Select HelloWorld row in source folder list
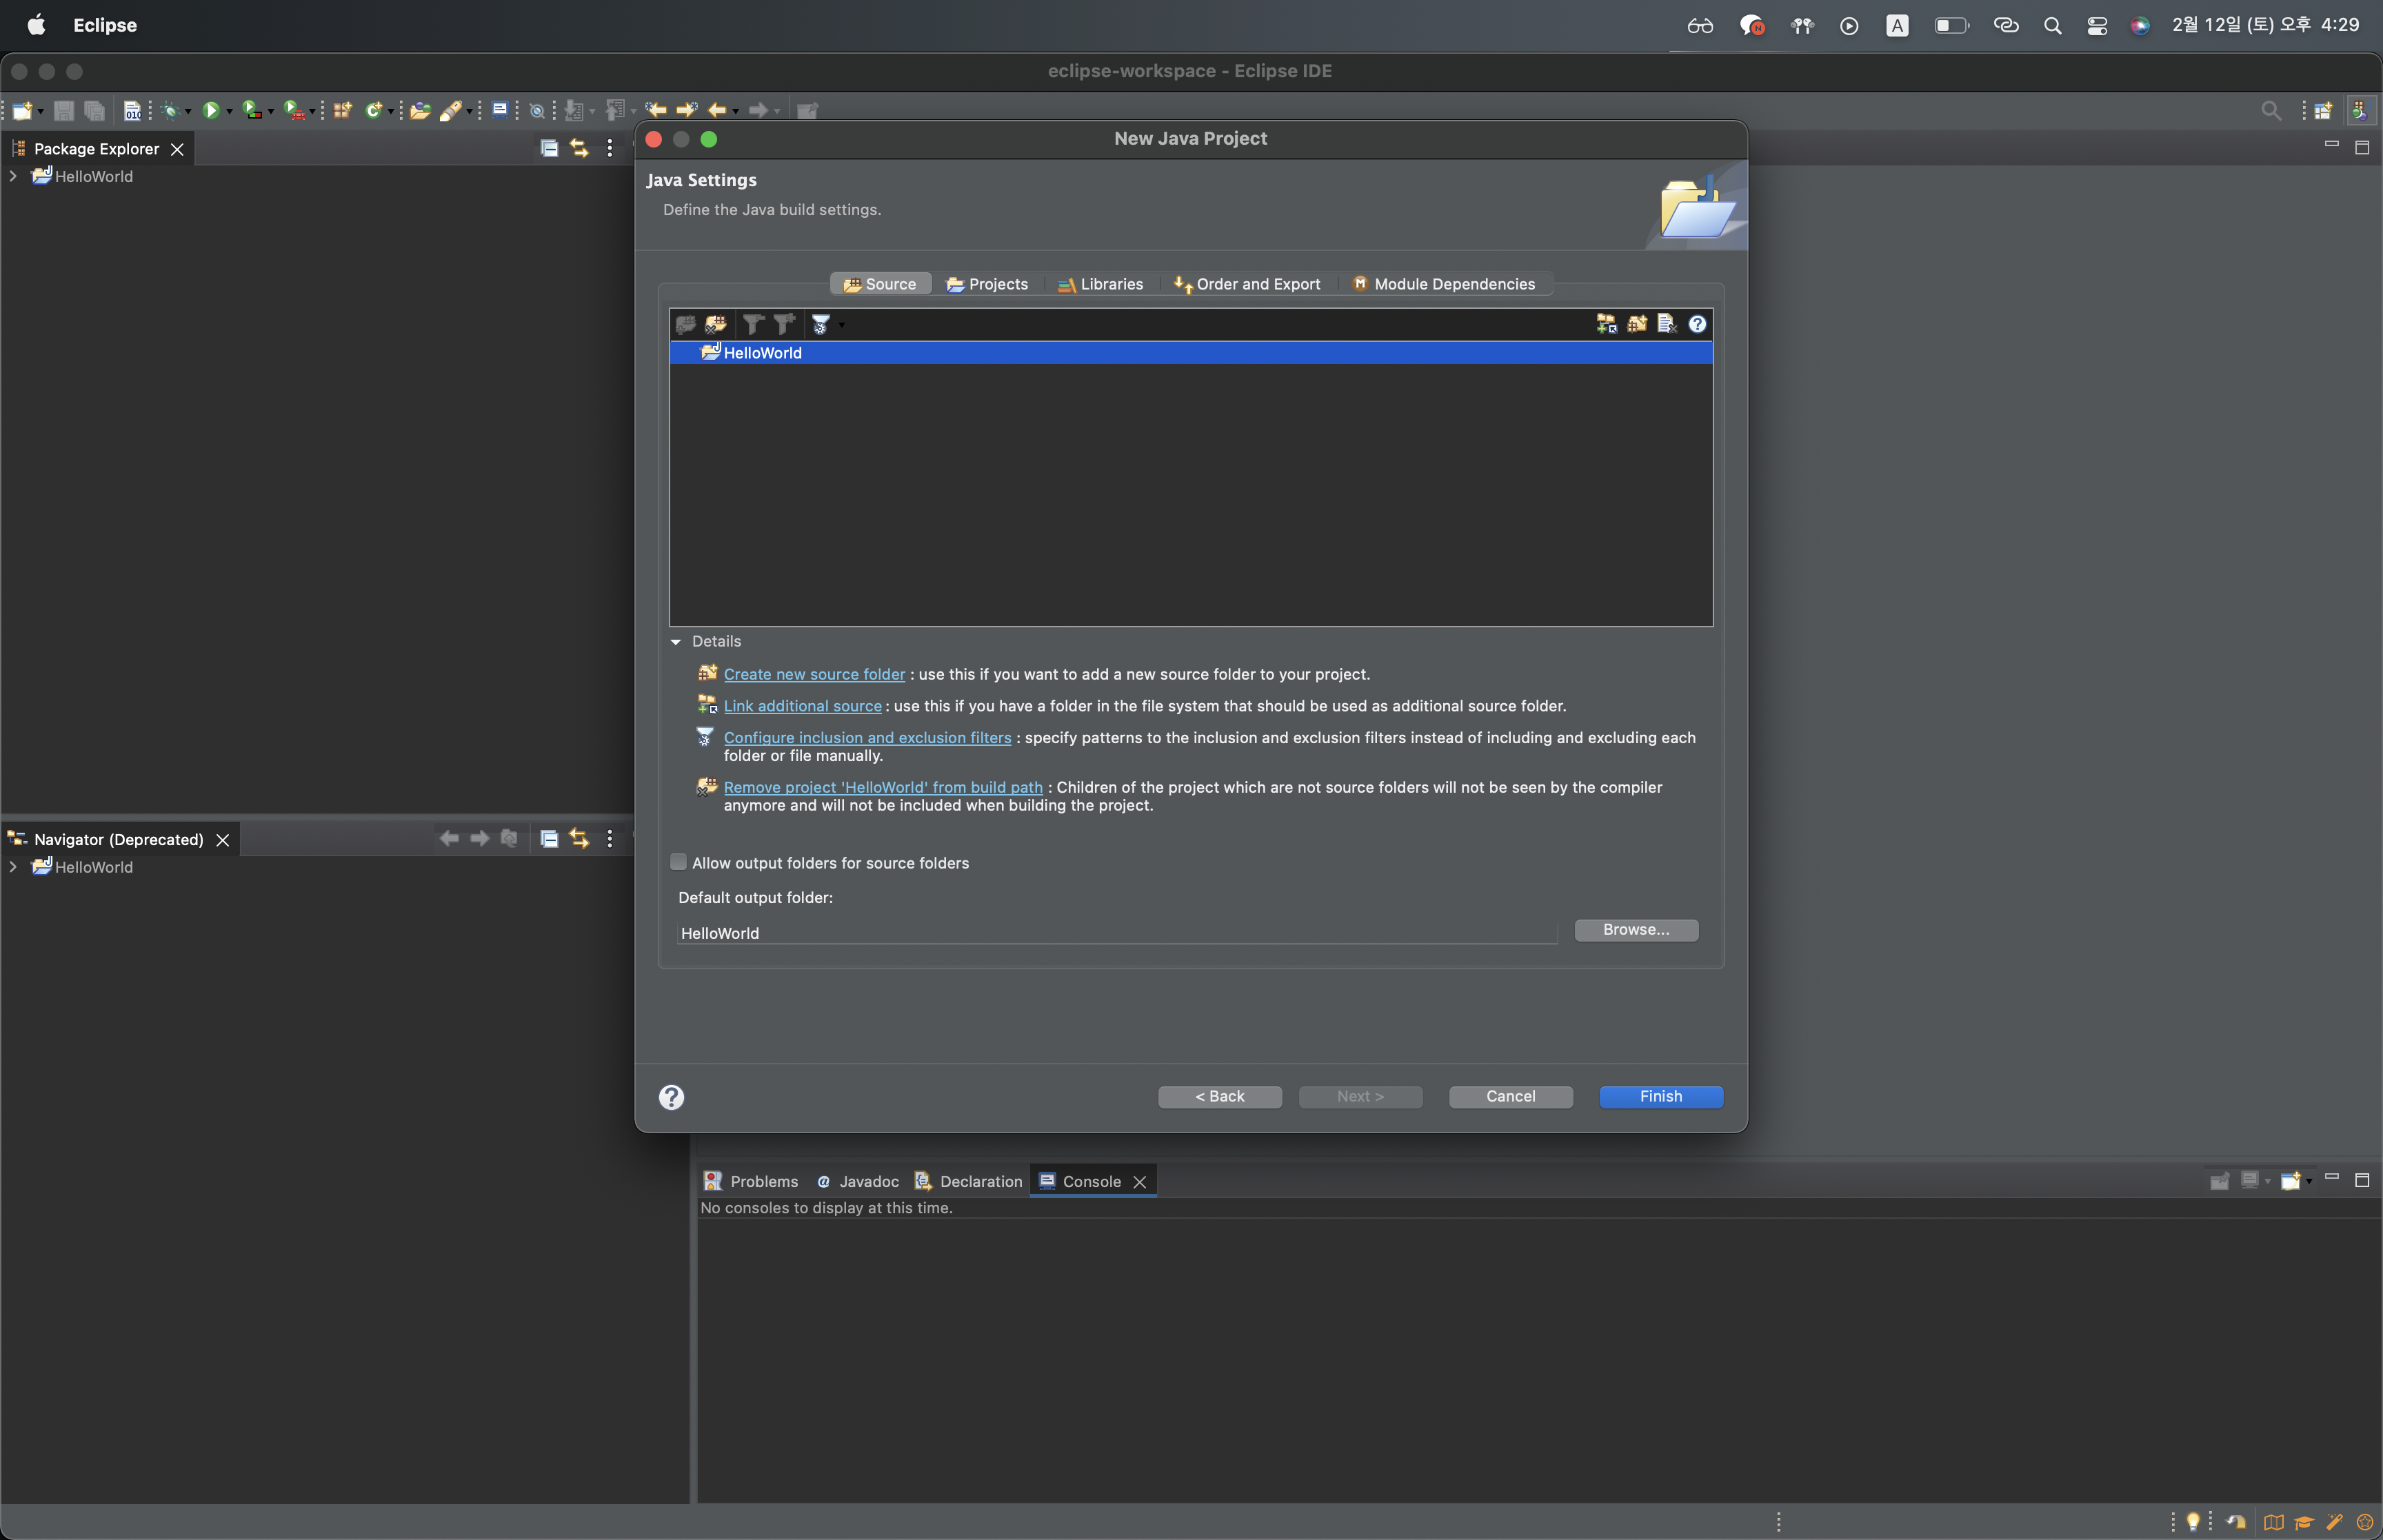The width and height of the screenshot is (2383, 1540). [x=1190, y=353]
